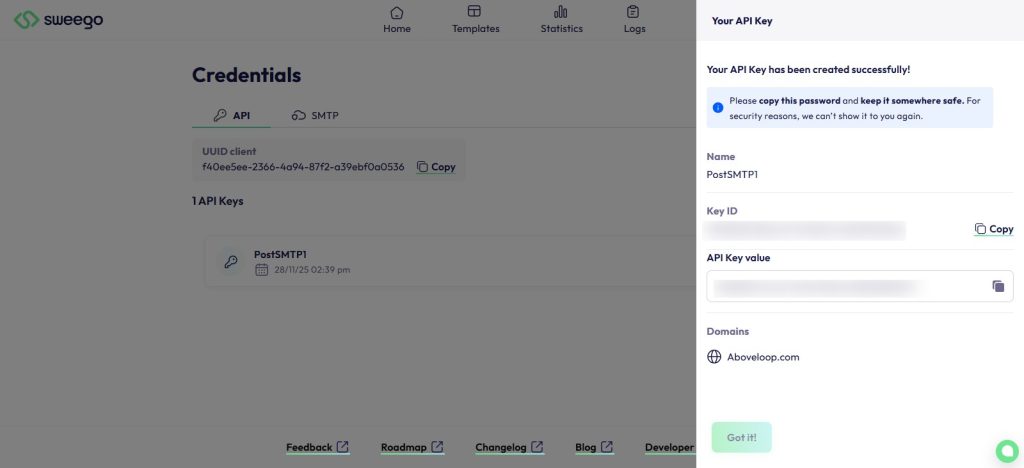This screenshot has width=1024, height=468.
Task: Open the Statistics chart icon
Action: [x=561, y=13]
